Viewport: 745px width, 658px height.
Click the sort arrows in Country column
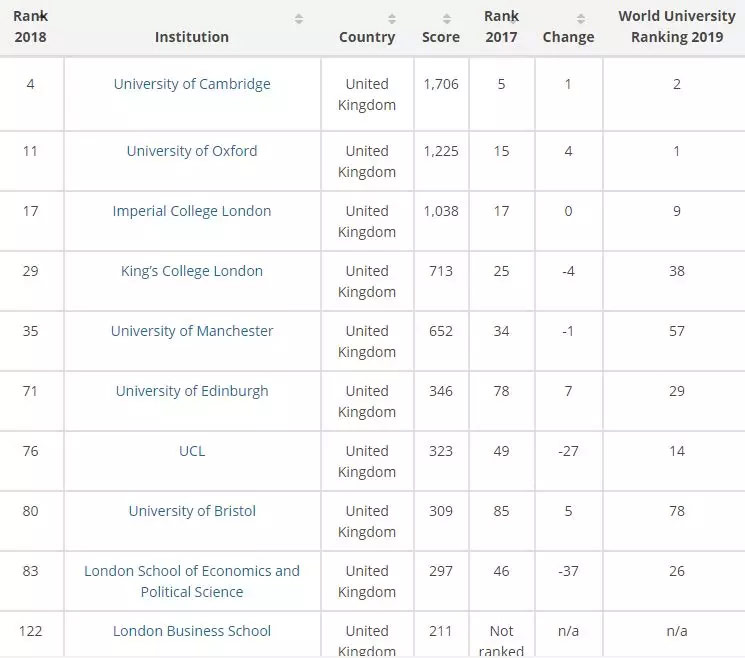click(x=392, y=19)
